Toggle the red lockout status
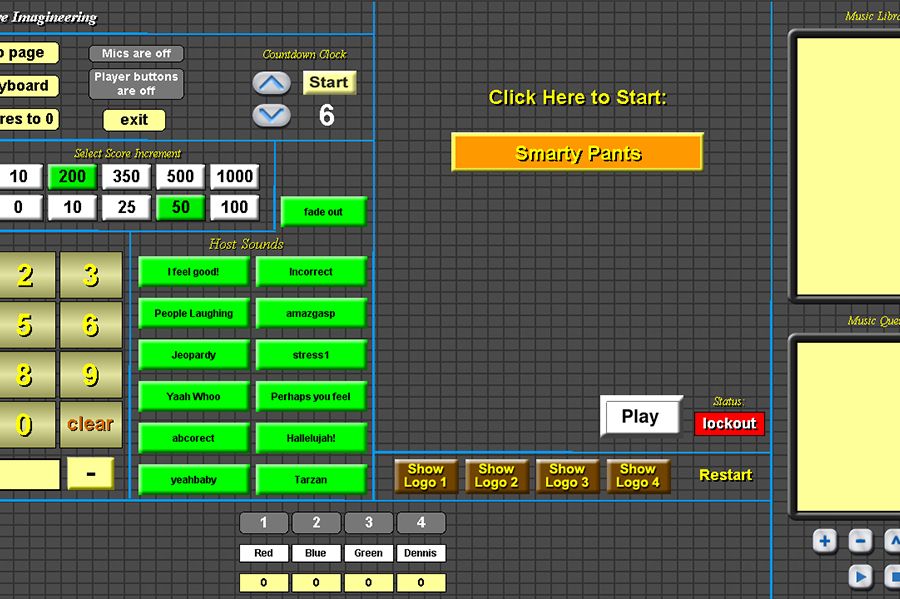 coord(729,423)
